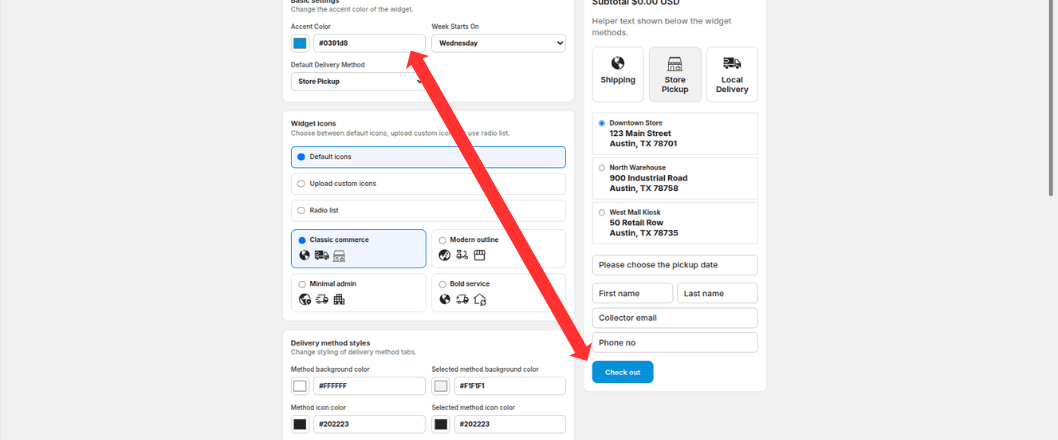Image resolution: width=1058 pixels, height=440 pixels.
Task: Click the '900 Industrial Road' address text
Action: pos(648,178)
